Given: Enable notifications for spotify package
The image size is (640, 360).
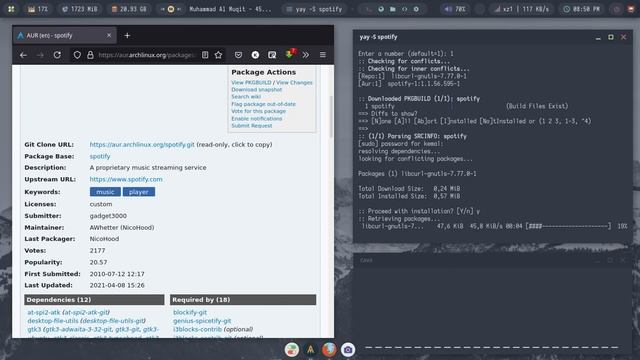Looking at the screenshot, I should pyautogui.click(x=256, y=118).
